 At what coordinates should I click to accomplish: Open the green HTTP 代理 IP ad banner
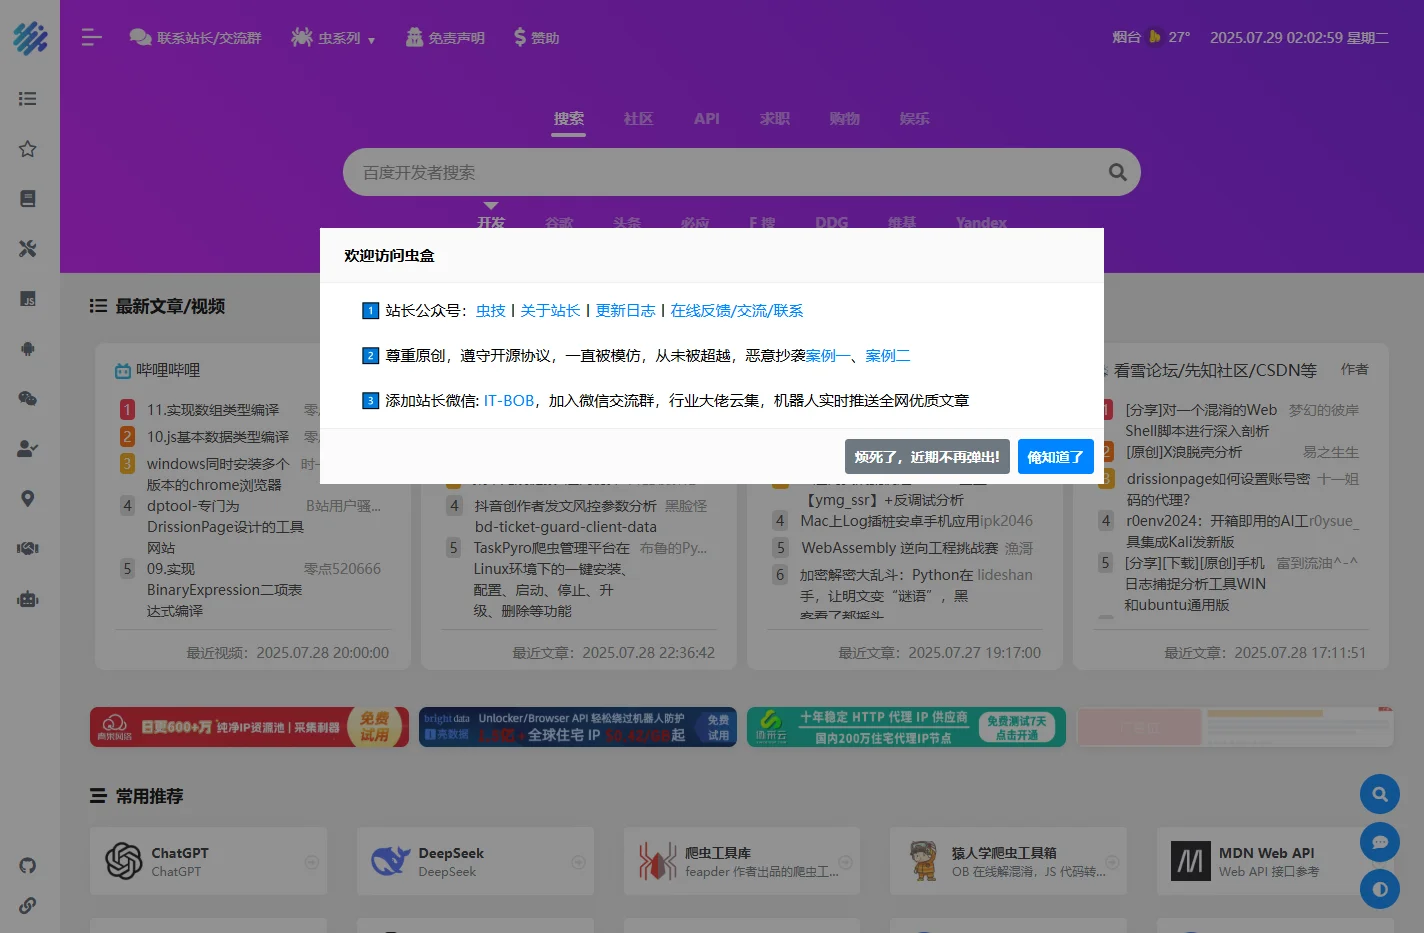click(906, 727)
